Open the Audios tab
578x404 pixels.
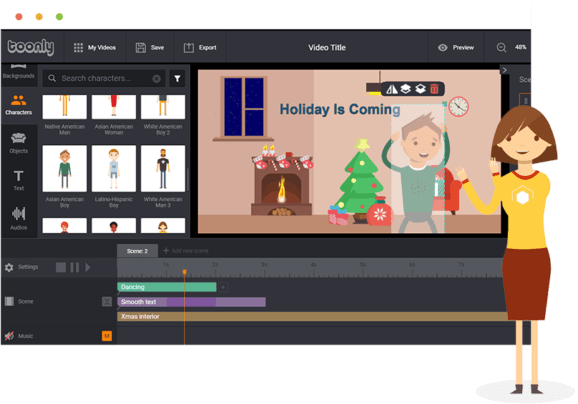pyautogui.click(x=18, y=218)
